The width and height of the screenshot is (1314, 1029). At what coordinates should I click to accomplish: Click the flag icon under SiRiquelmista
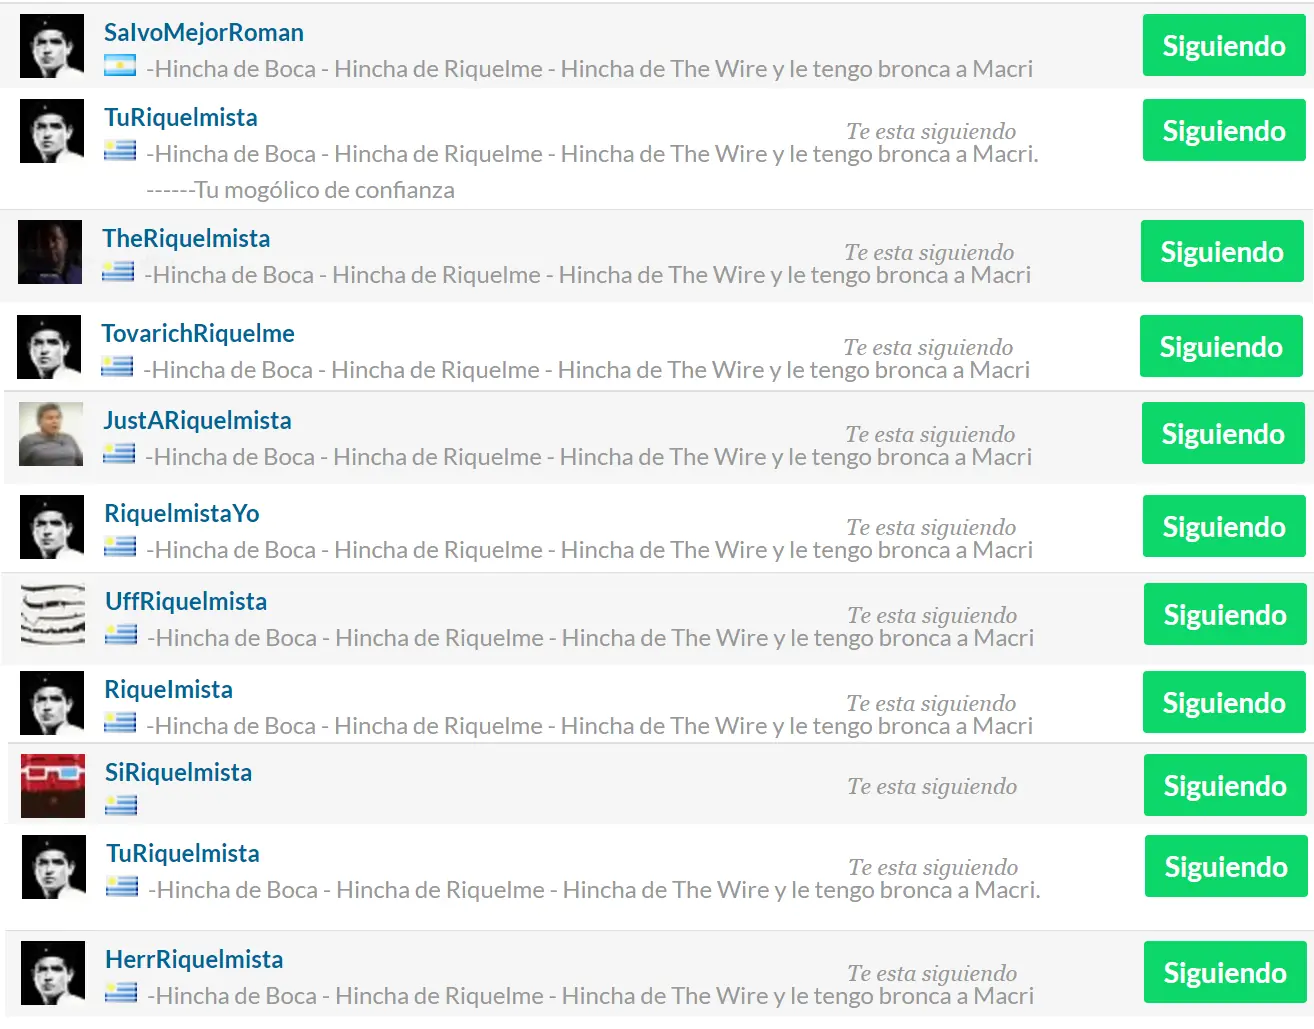tap(121, 805)
